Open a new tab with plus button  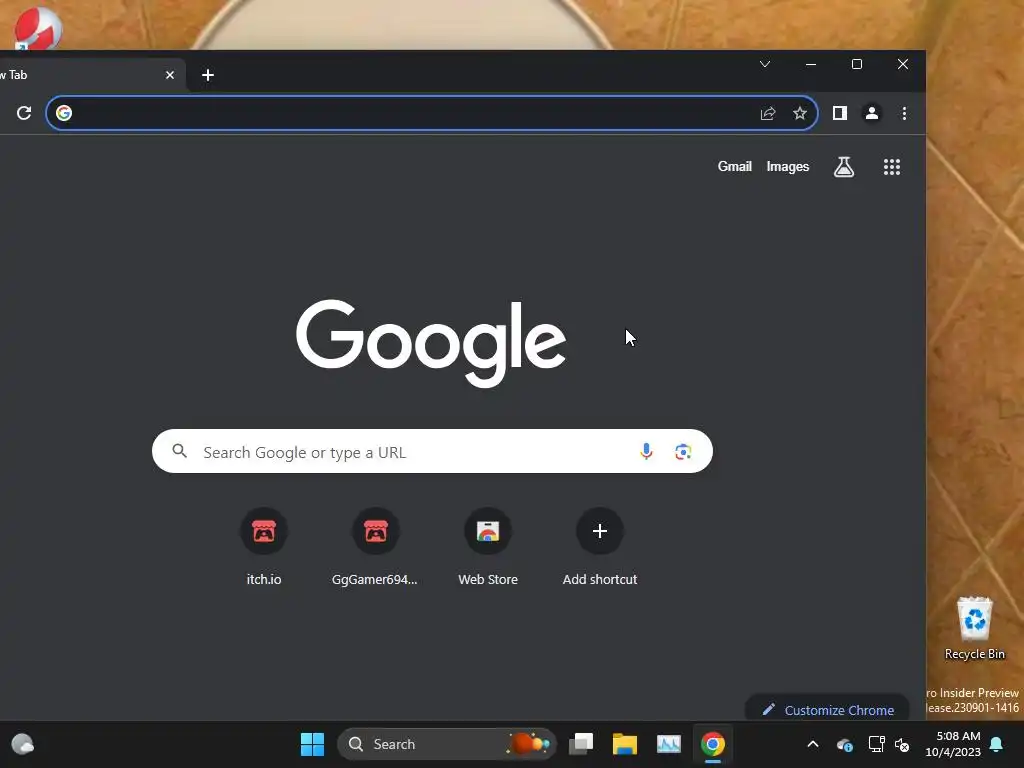(x=208, y=75)
